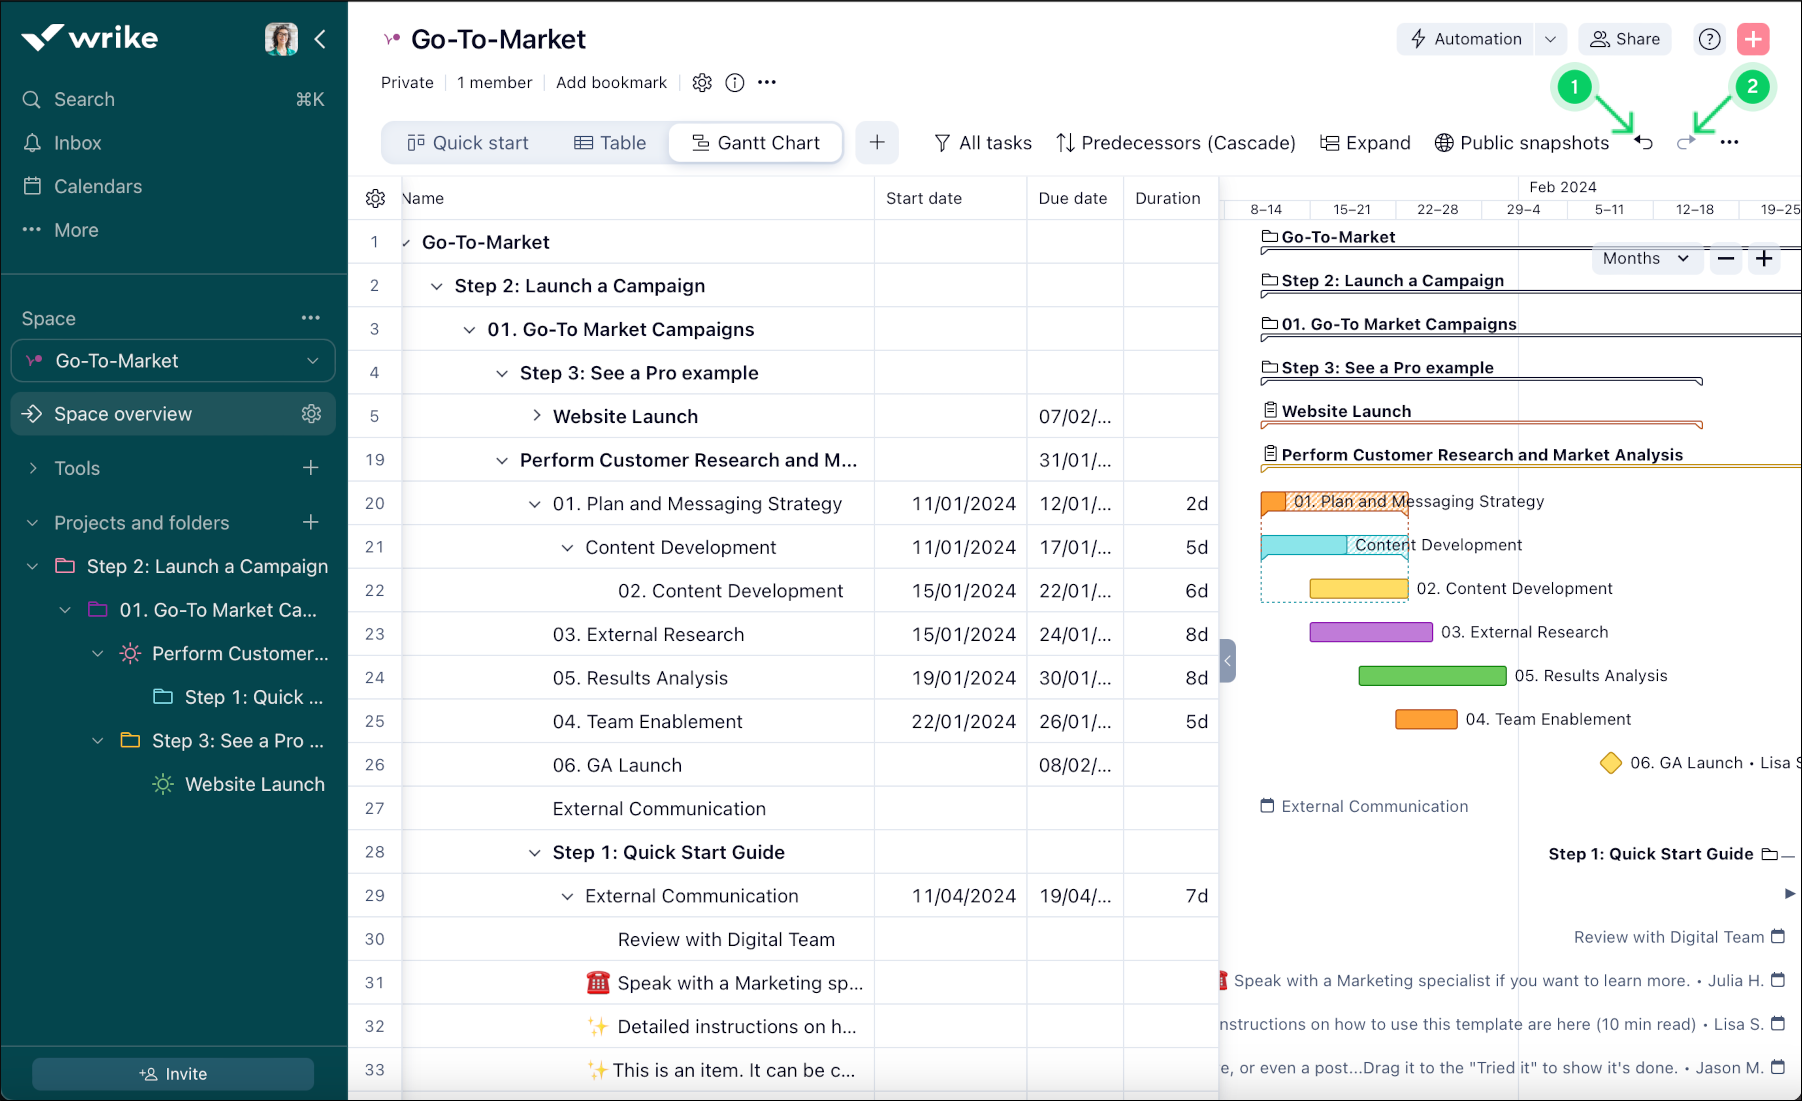Image resolution: width=1802 pixels, height=1101 pixels.
Task: Collapse Step 2: Launch a Campaign row
Action: point(437,286)
